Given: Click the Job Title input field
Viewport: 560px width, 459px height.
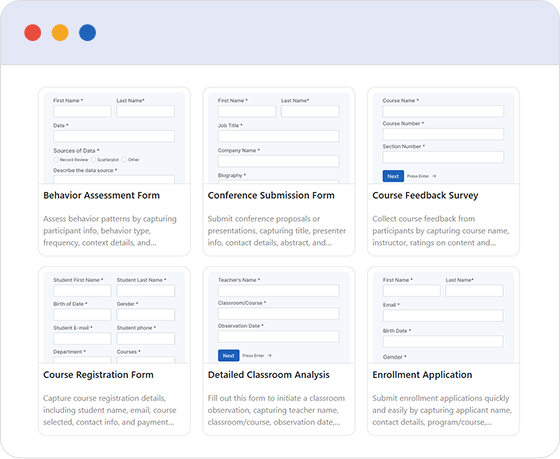Looking at the screenshot, I should pos(279,136).
